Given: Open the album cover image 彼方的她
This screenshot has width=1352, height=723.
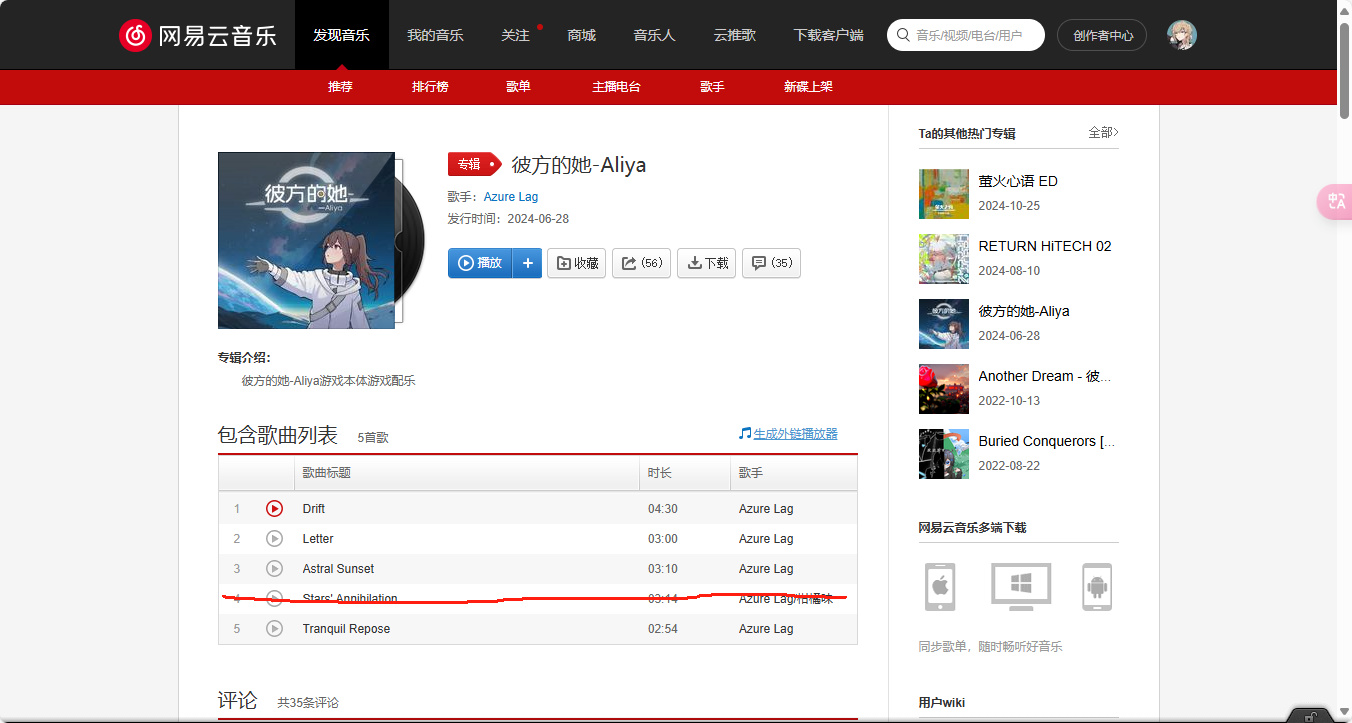Looking at the screenshot, I should pos(306,240).
